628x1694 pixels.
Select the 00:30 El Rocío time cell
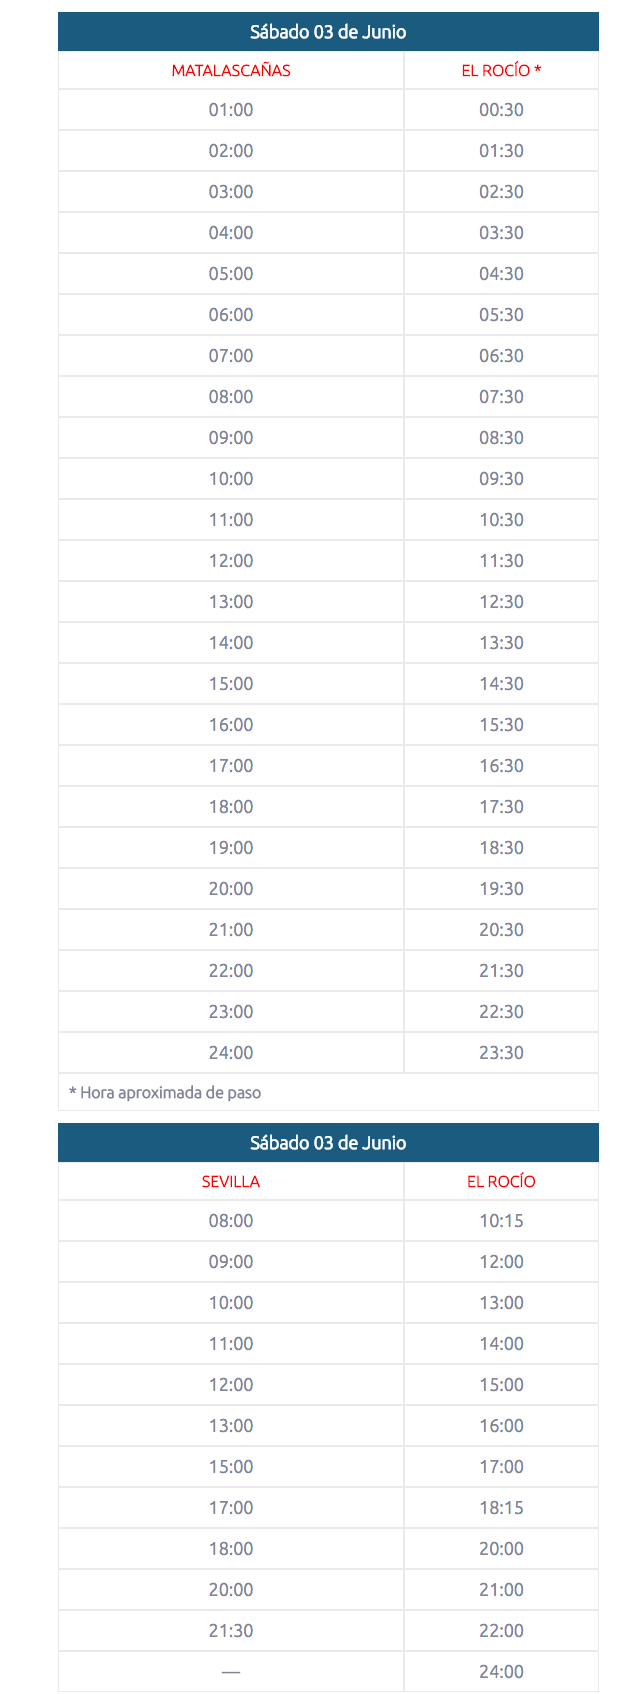[x=501, y=110]
